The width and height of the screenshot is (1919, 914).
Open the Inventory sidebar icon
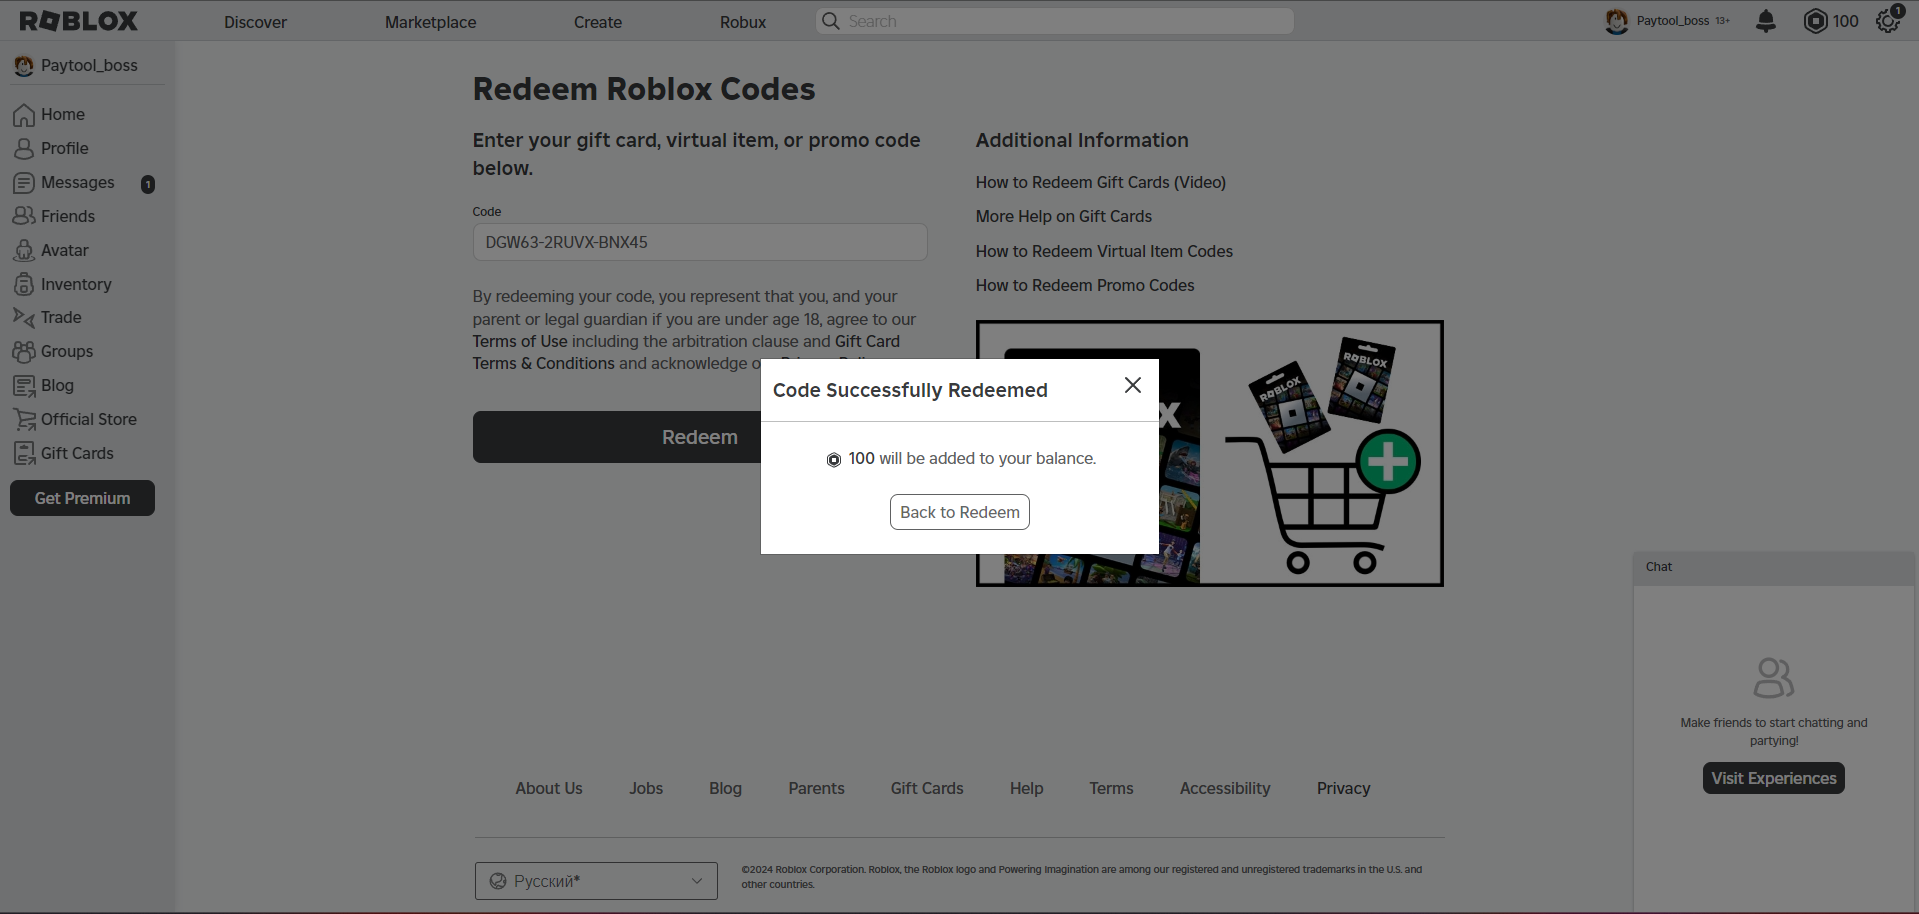coord(24,284)
